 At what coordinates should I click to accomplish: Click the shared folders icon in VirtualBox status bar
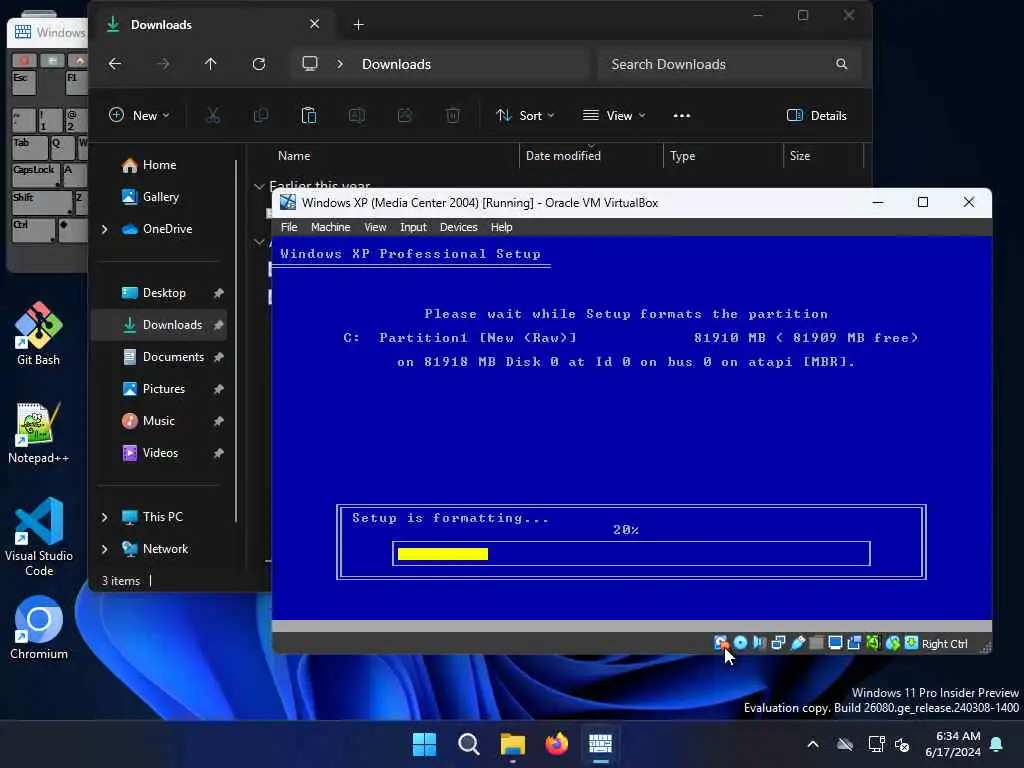tap(816, 643)
